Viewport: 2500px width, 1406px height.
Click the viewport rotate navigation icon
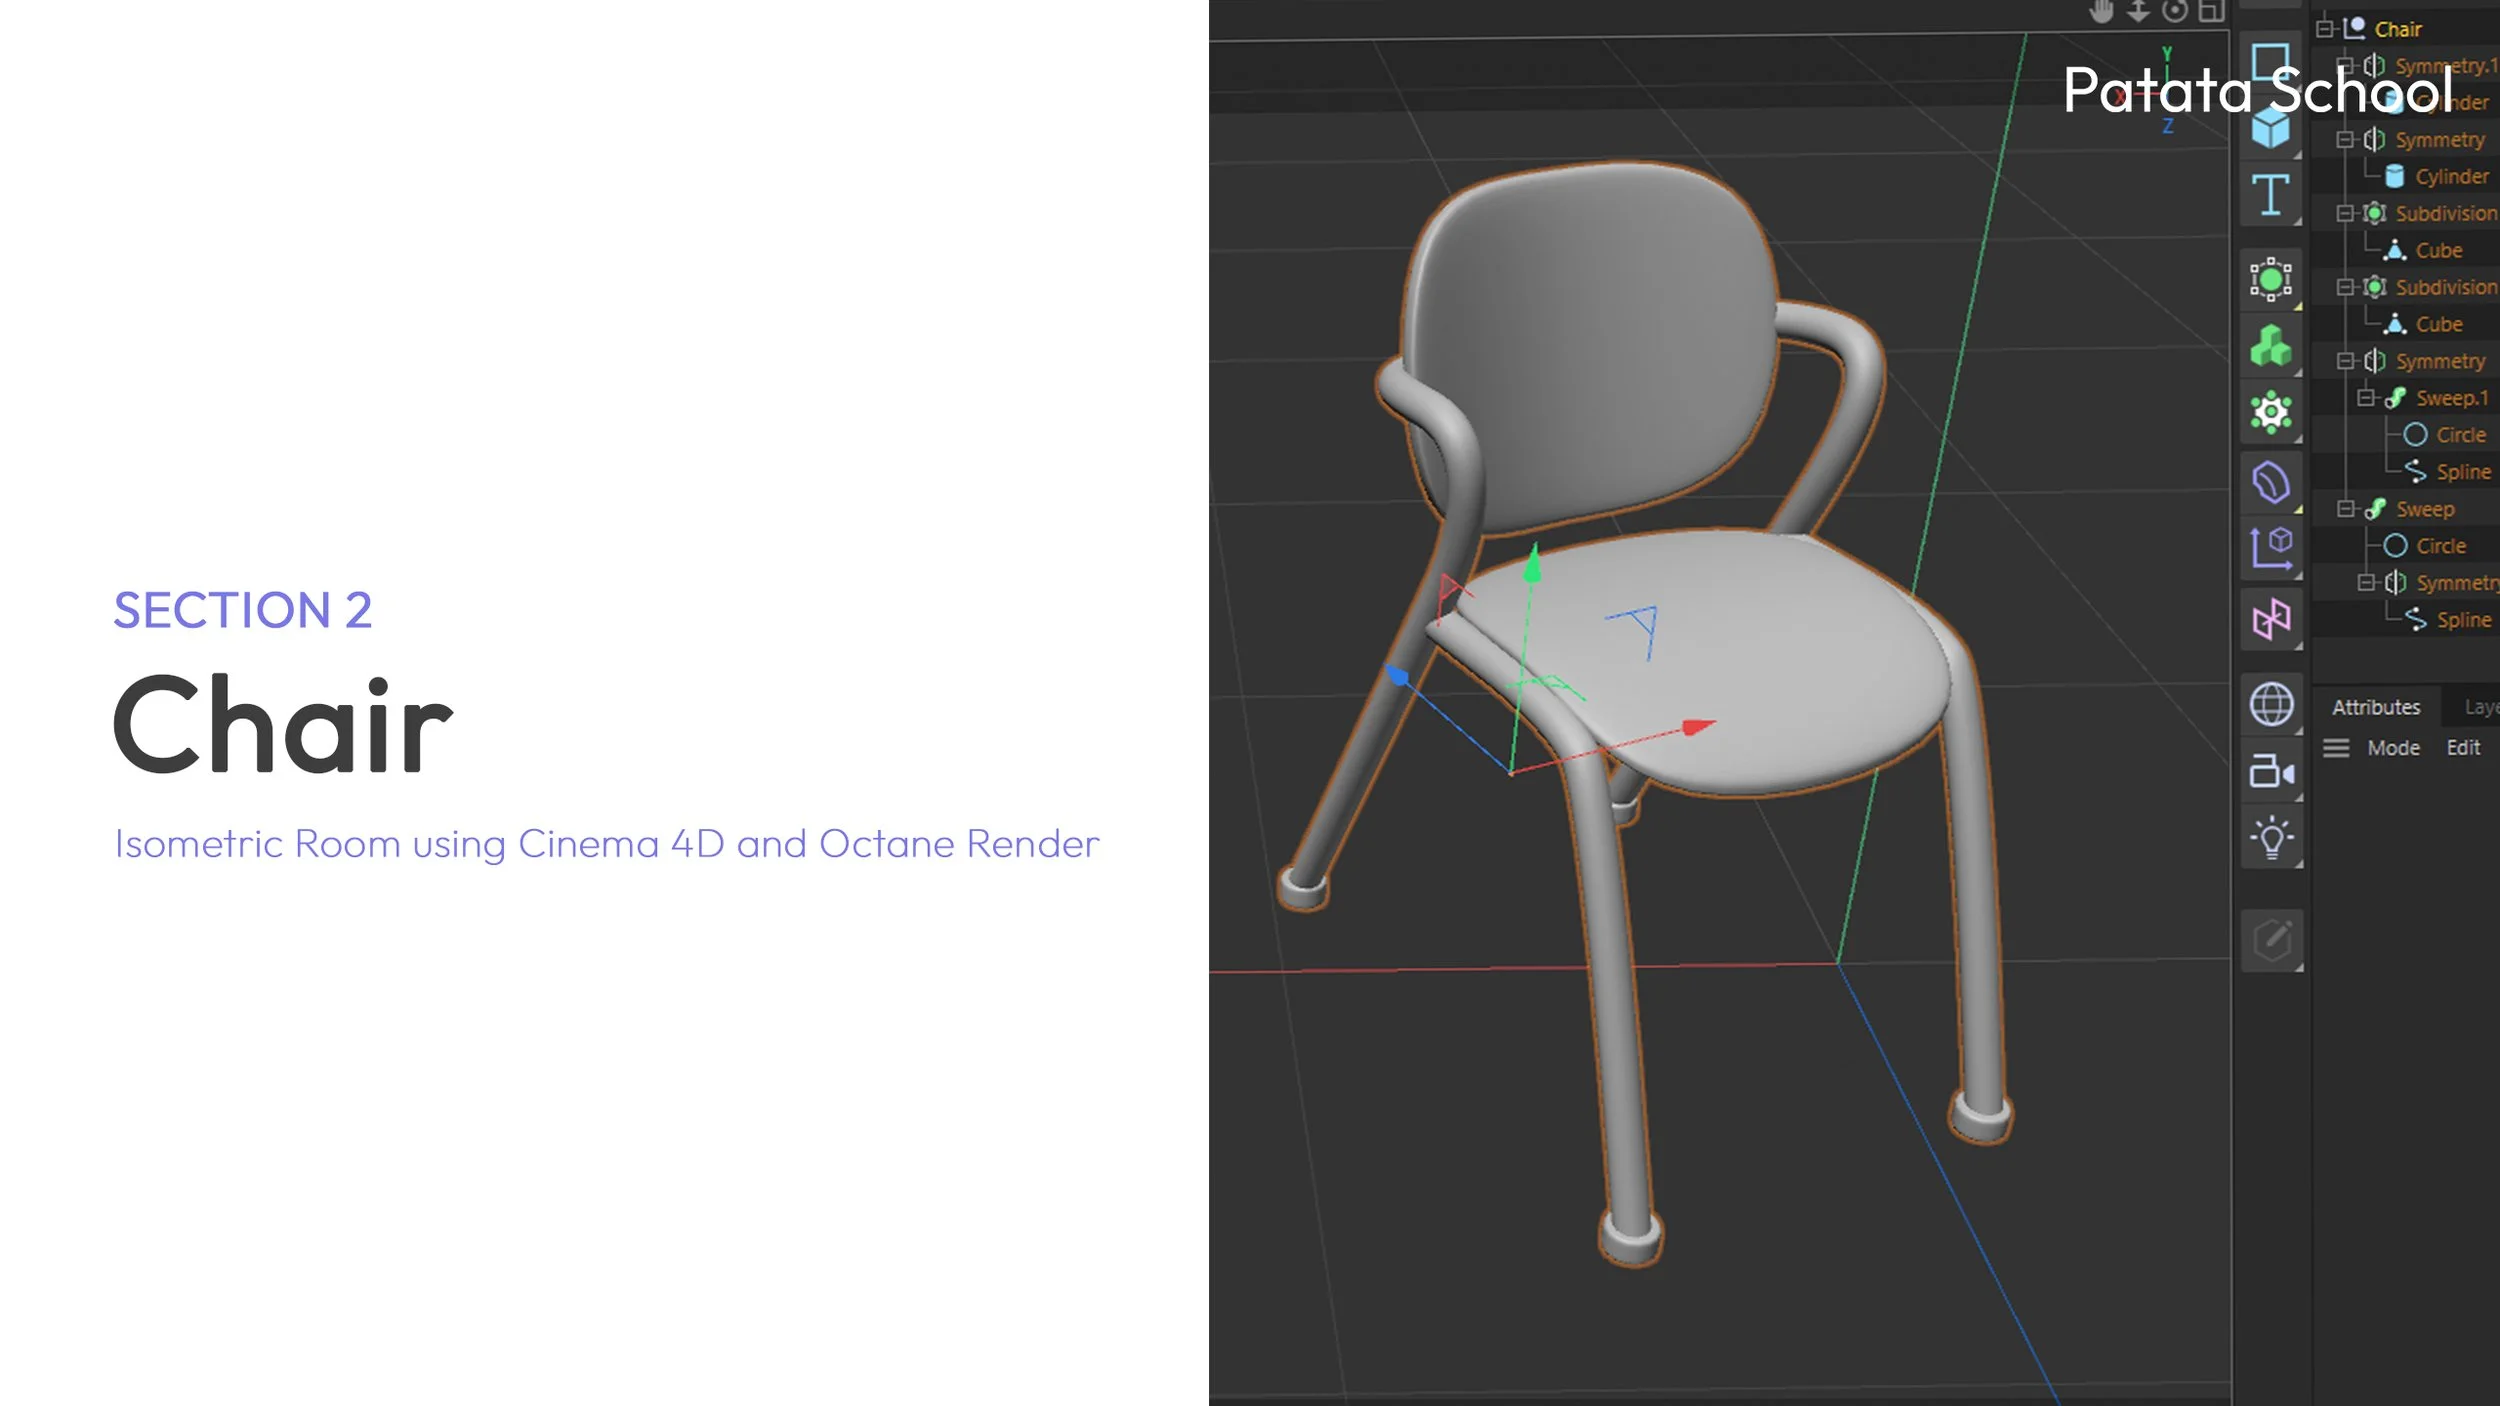(x=2174, y=12)
